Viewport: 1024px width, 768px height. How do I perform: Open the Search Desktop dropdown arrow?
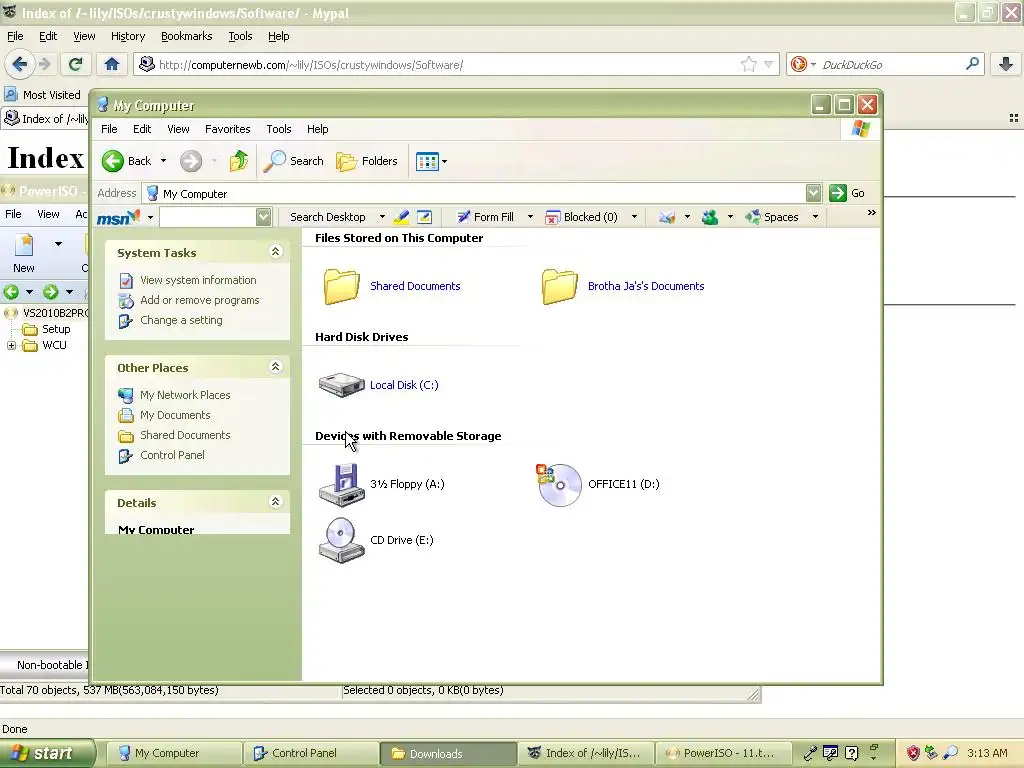click(382, 217)
